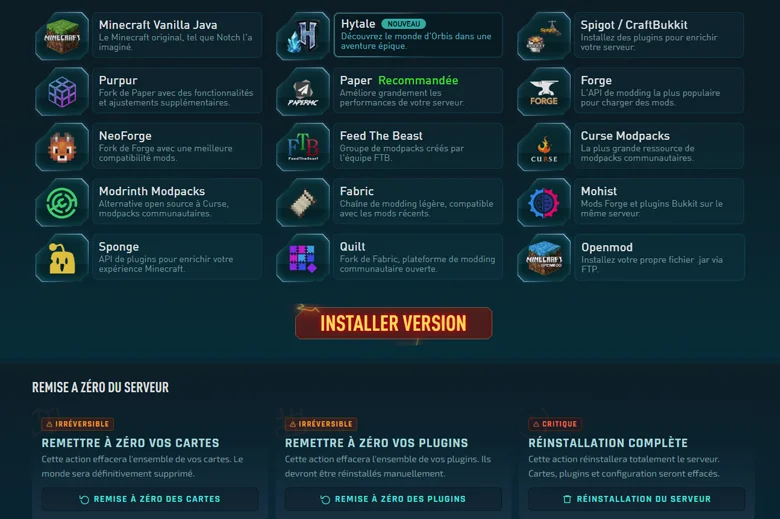The image size is (780, 519).
Task: Click the Curse flame icon
Action: [x=544, y=148]
